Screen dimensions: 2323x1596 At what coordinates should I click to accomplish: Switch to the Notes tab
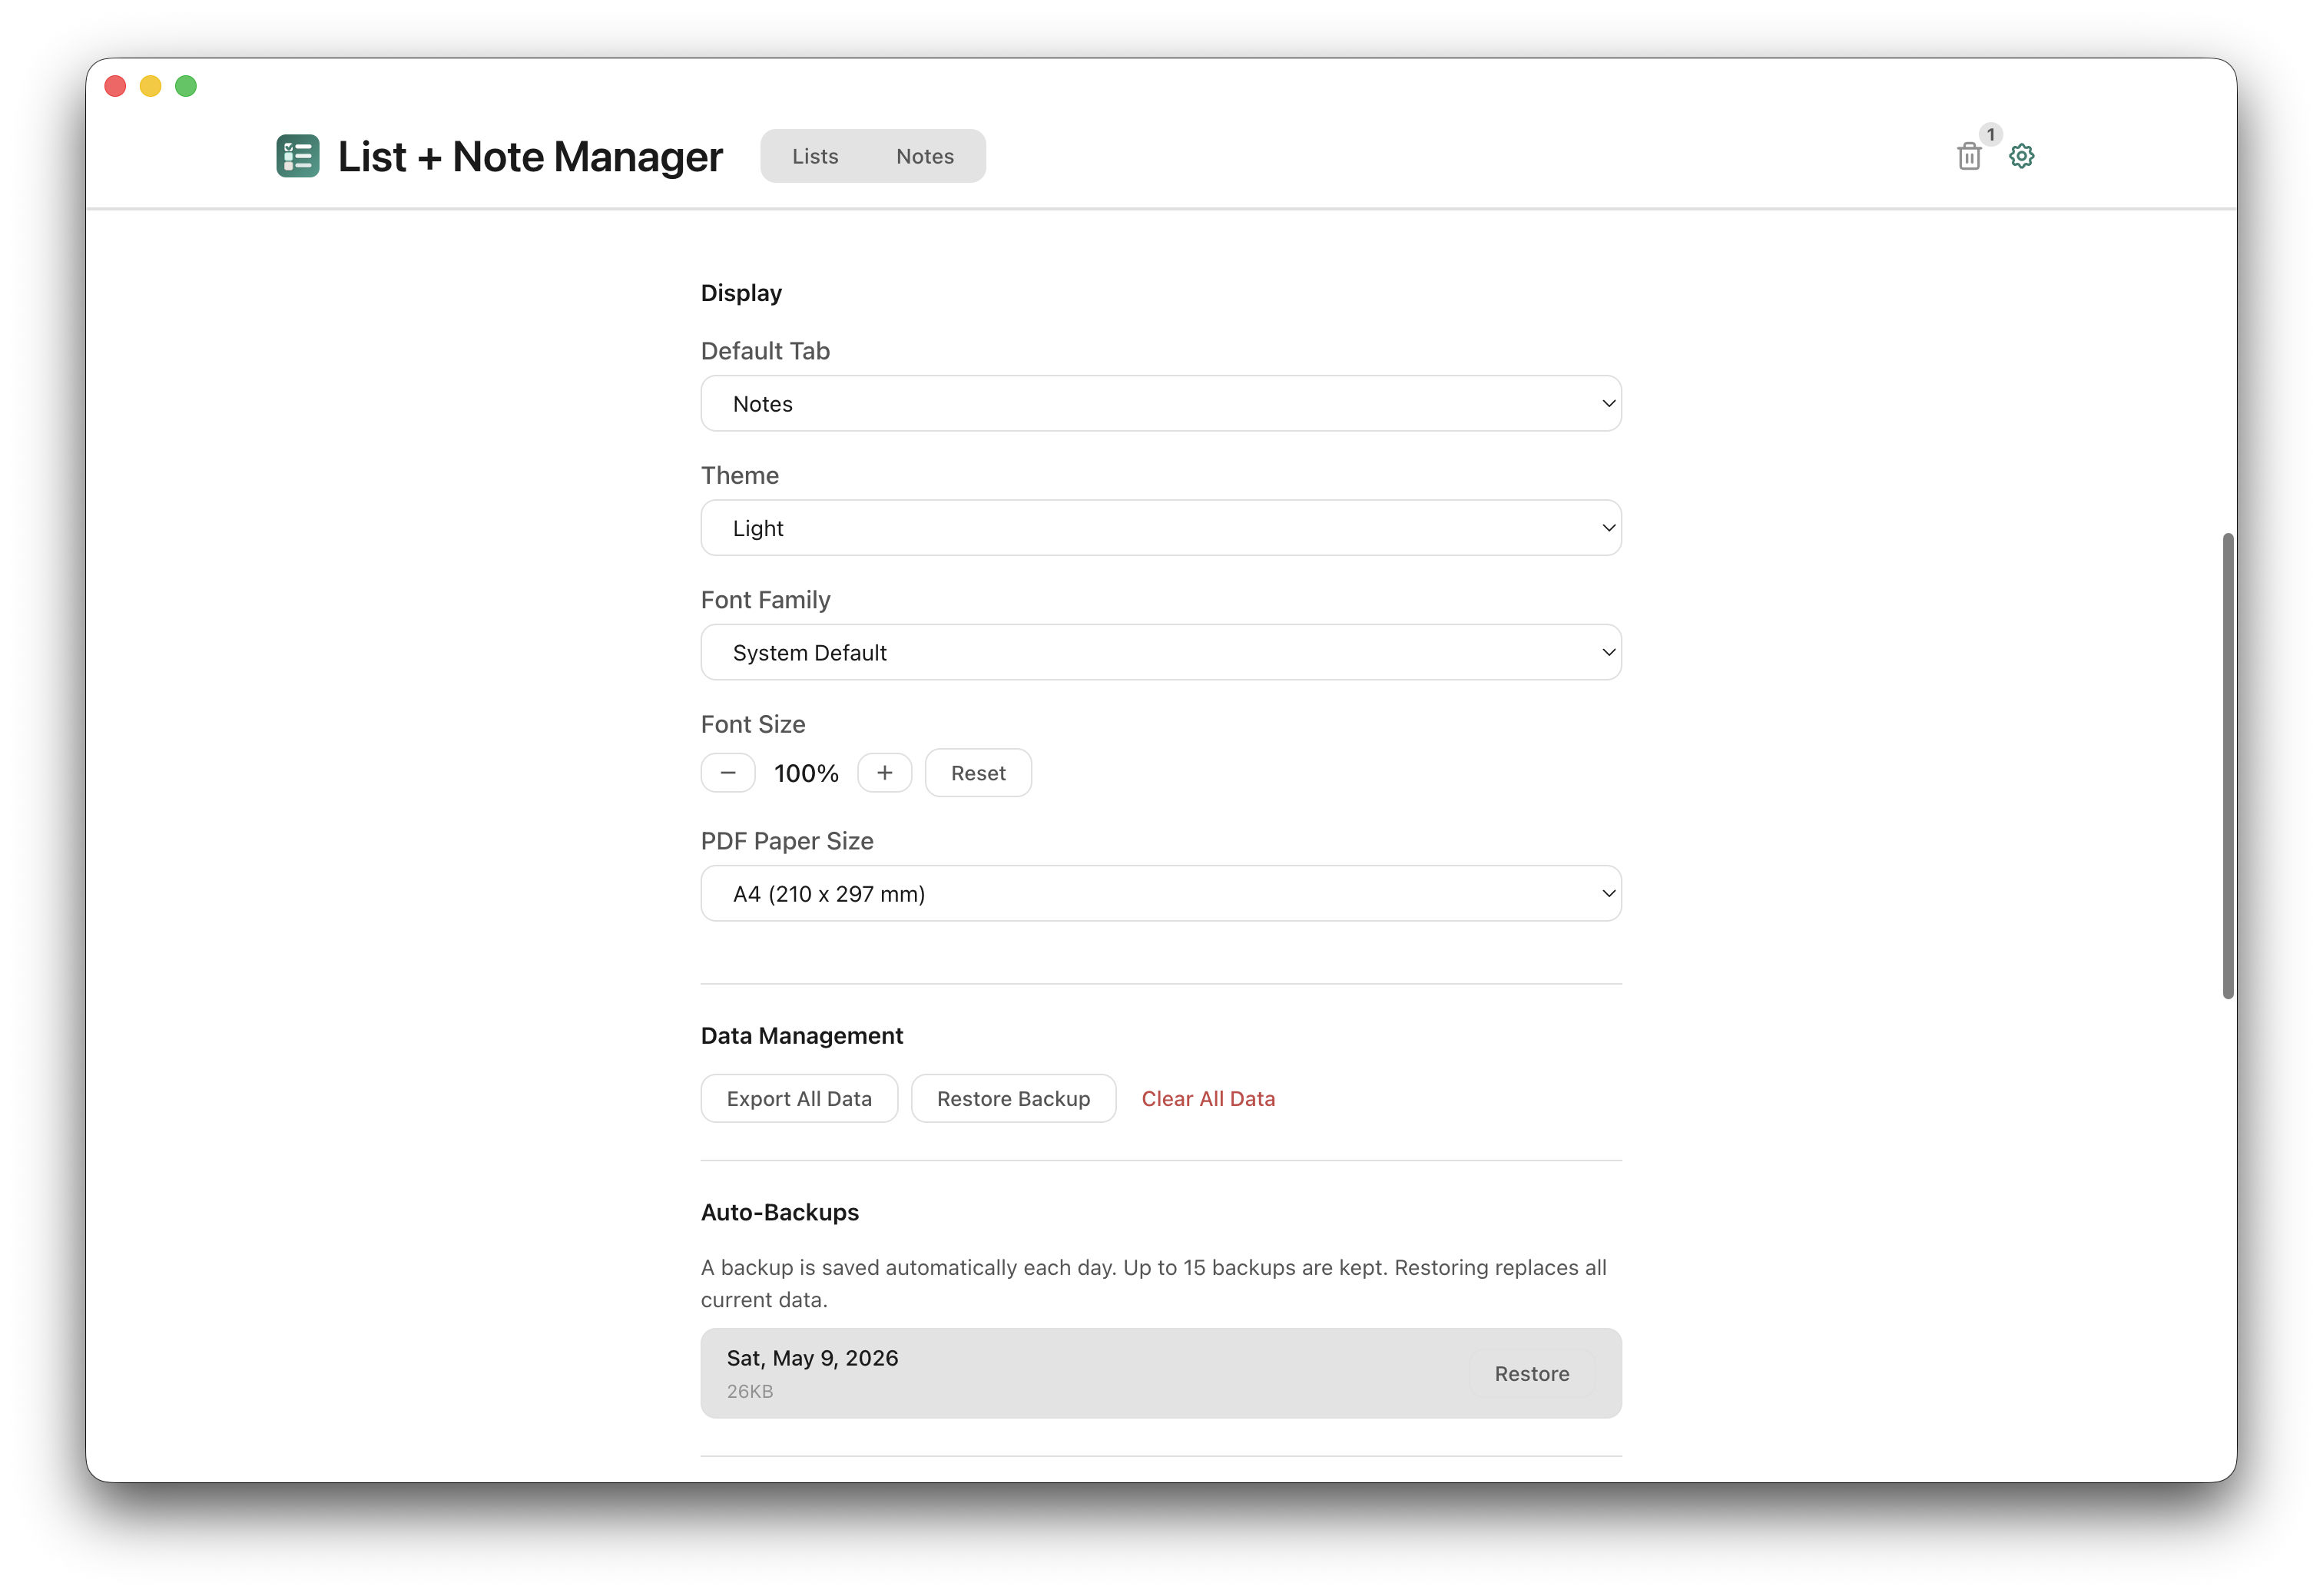(924, 156)
